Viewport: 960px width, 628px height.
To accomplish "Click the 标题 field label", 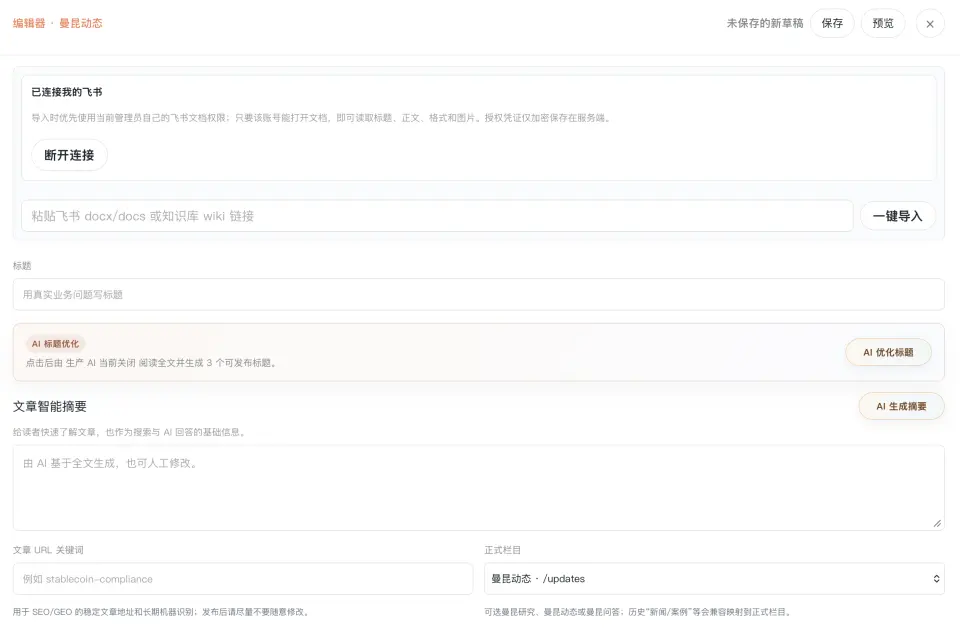I will click(x=22, y=266).
